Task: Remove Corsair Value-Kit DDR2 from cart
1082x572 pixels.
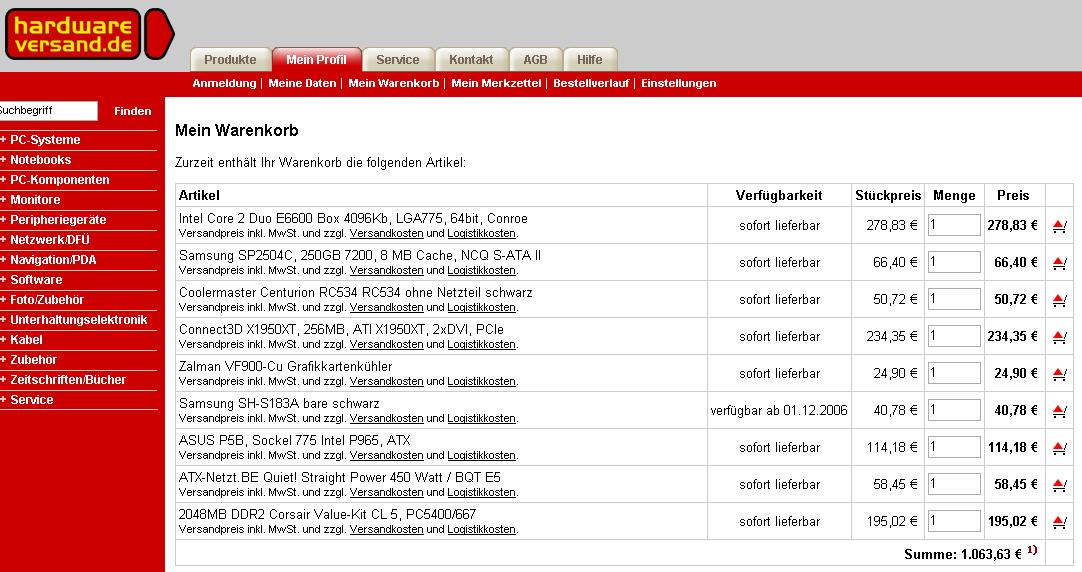Action: [x=1059, y=522]
